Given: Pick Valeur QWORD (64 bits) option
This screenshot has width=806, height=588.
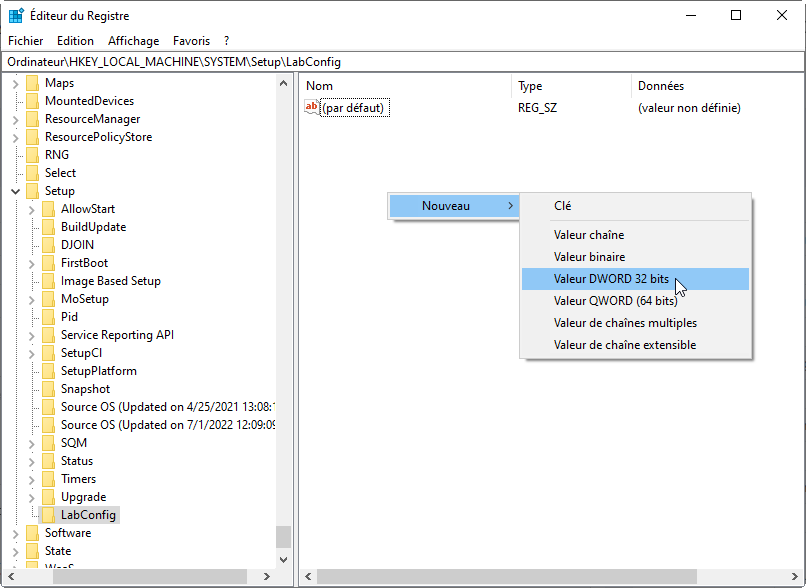Looking at the screenshot, I should coord(615,301).
